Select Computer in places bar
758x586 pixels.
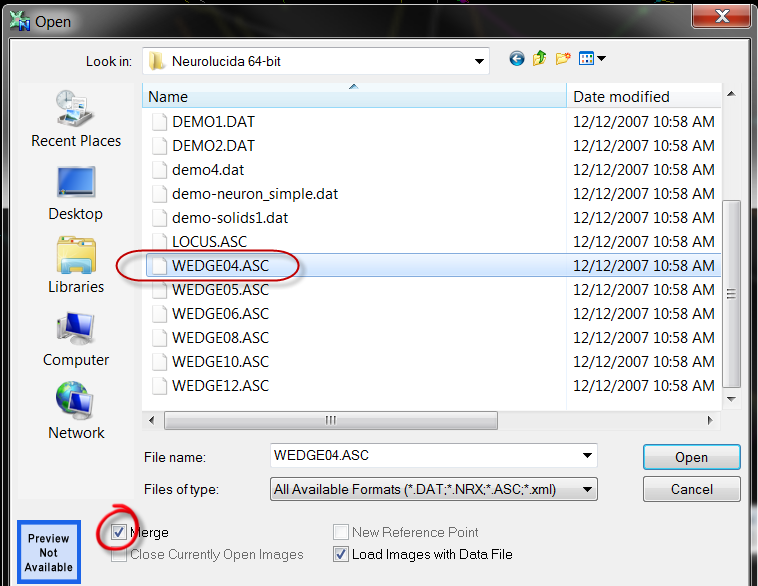coord(76,338)
